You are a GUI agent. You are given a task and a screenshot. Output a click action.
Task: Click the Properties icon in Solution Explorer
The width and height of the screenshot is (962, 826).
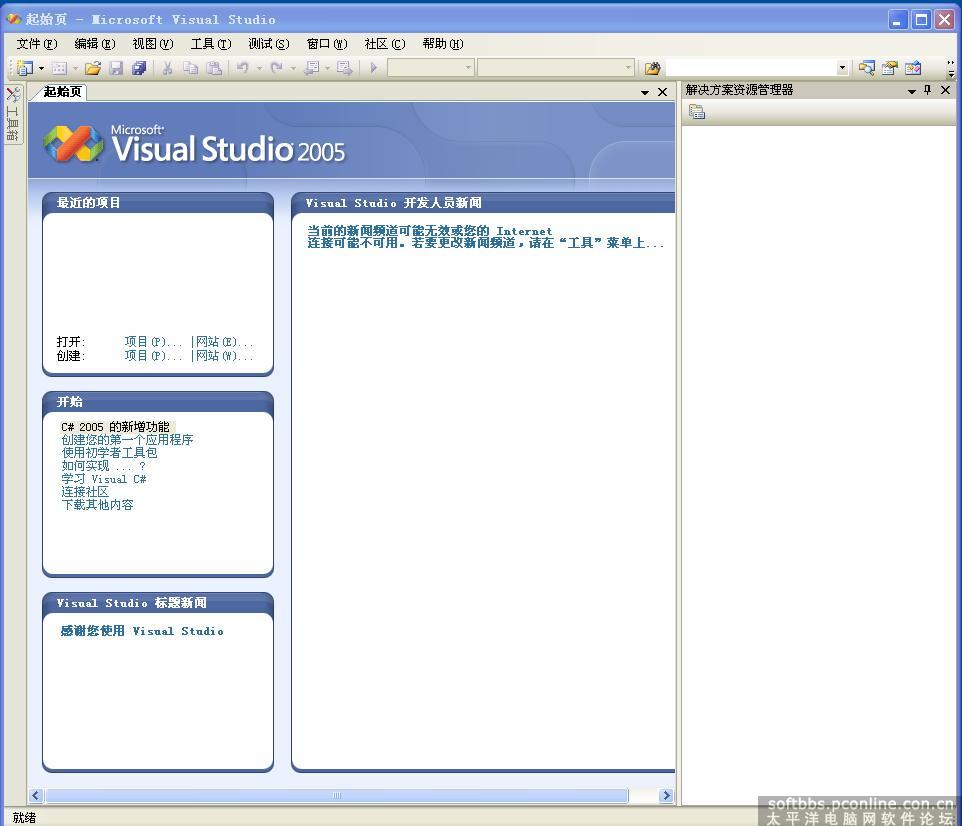[697, 112]
